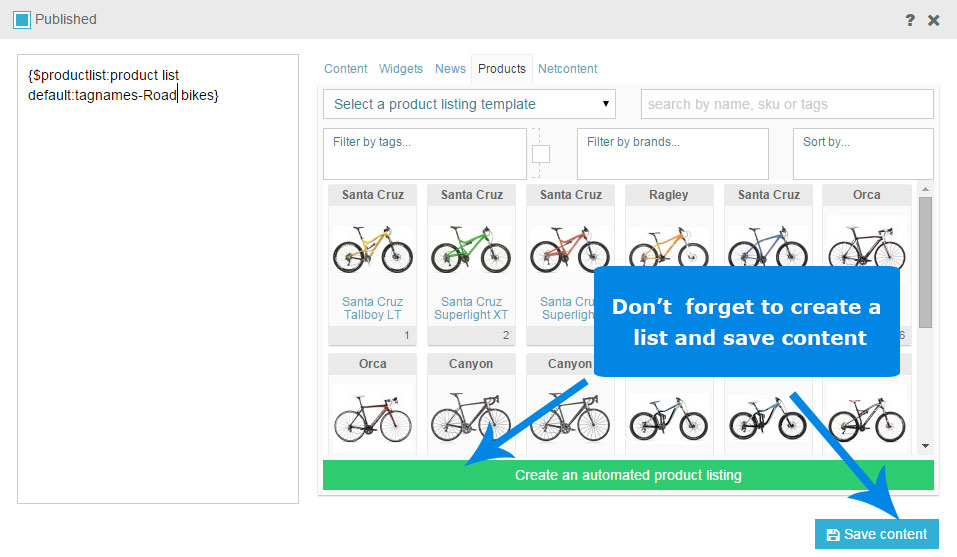Click number 1 under Tallboy LT
The height and width of the screenshot is (557, 957).
(x=406, y=335)
